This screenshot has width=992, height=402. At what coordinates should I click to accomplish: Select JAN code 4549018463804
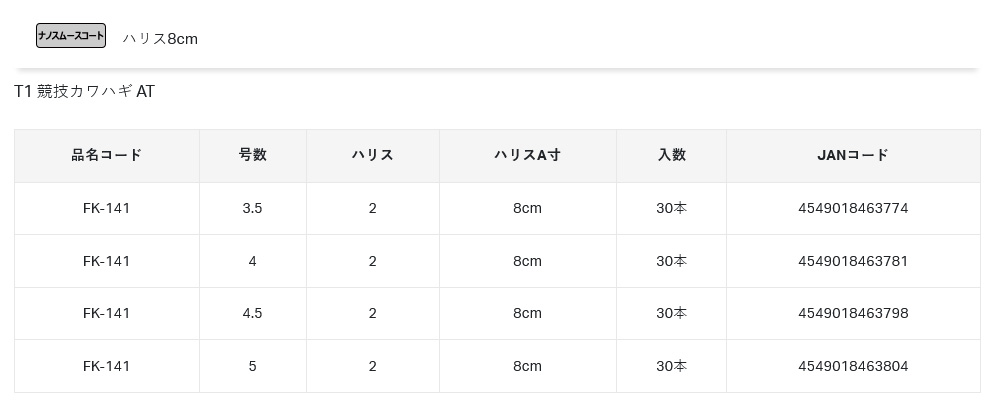[853, 366]
